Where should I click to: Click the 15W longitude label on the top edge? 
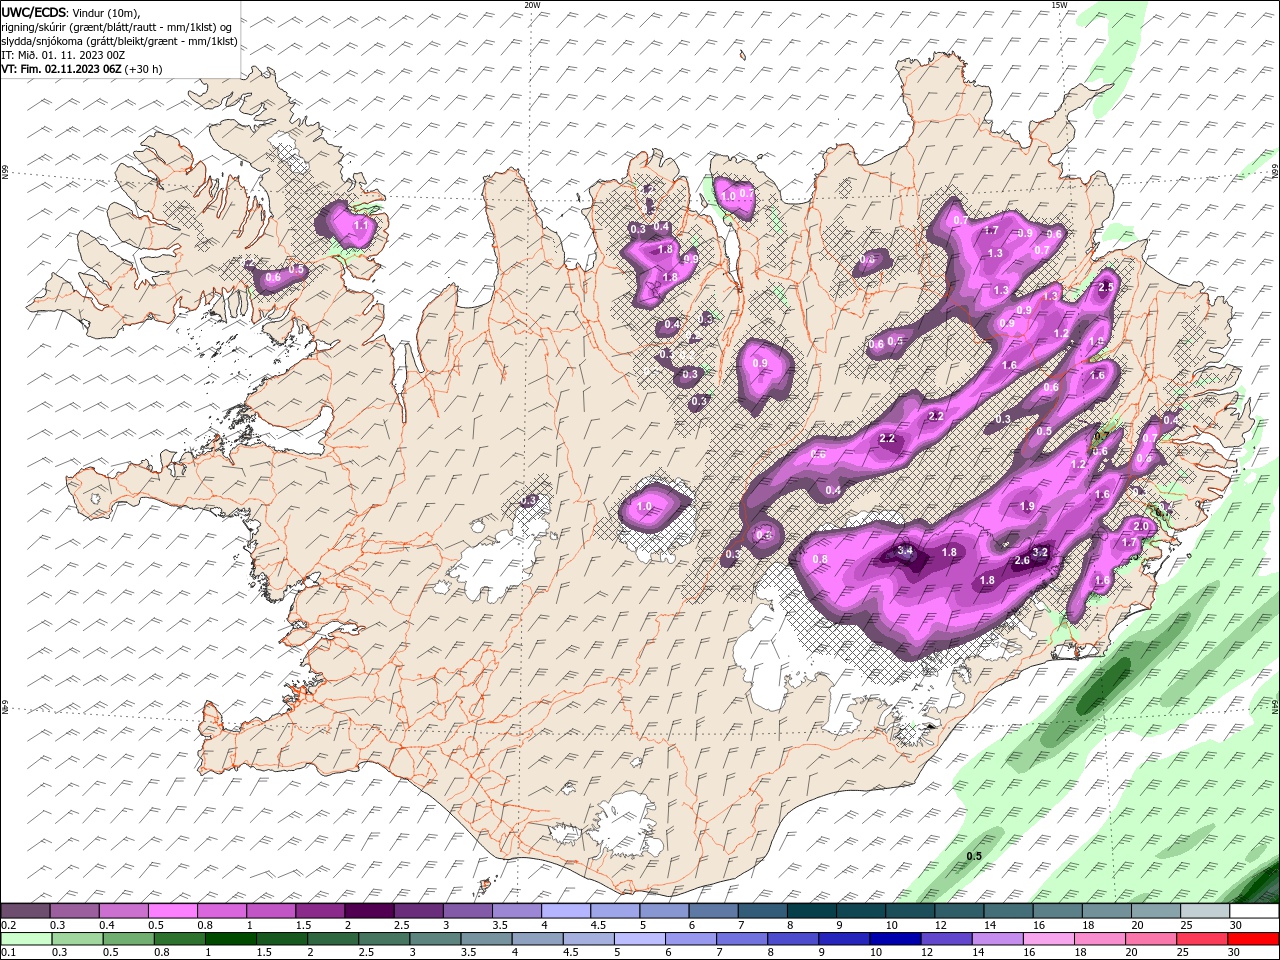pos(1059,5)
